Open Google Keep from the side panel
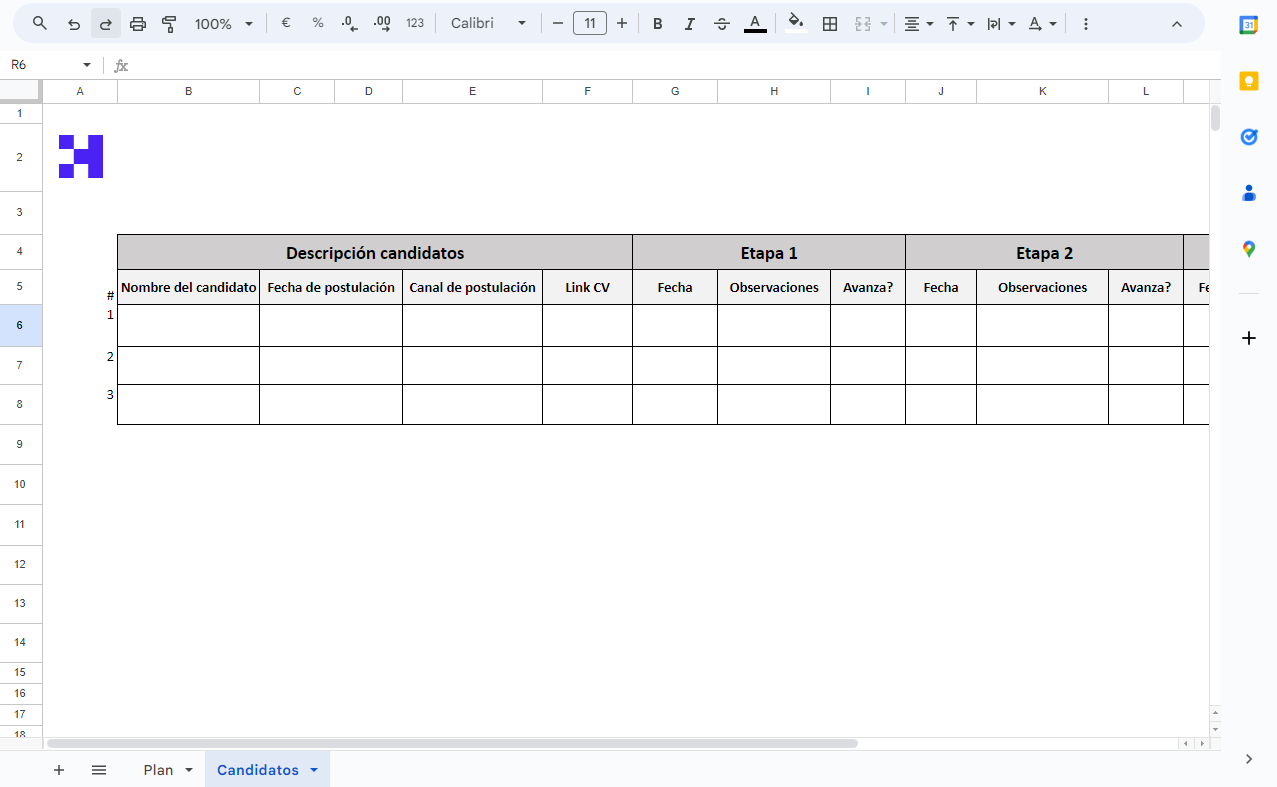 (x=1248, y=81)
